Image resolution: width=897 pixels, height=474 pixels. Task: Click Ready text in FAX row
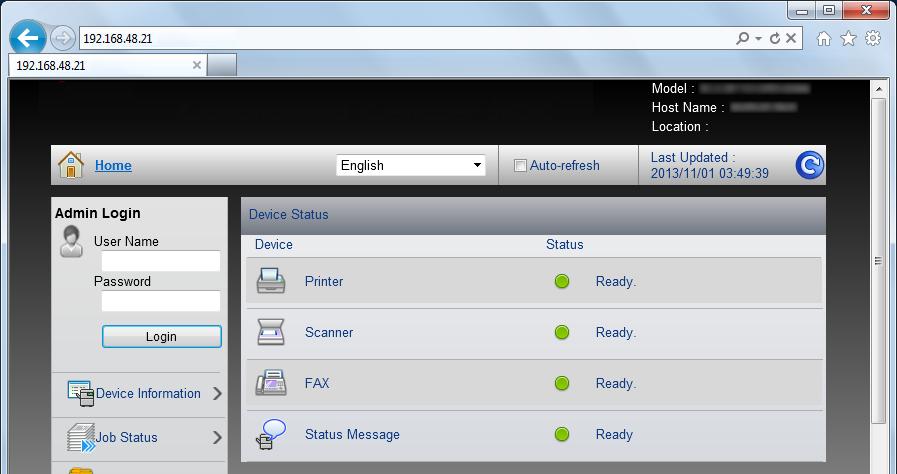tap(616, 384)
